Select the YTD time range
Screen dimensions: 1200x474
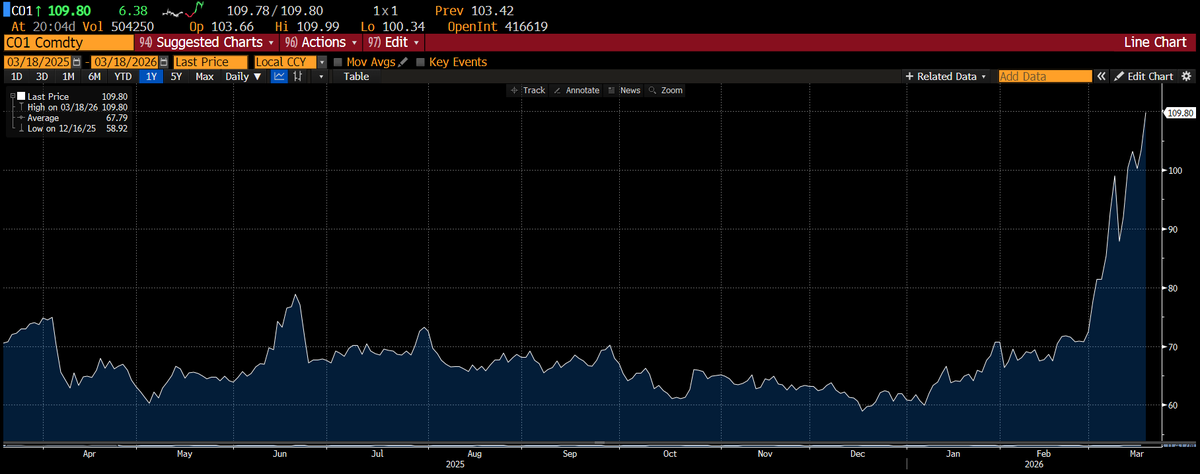pyautogui.click(x=123, y=76)
